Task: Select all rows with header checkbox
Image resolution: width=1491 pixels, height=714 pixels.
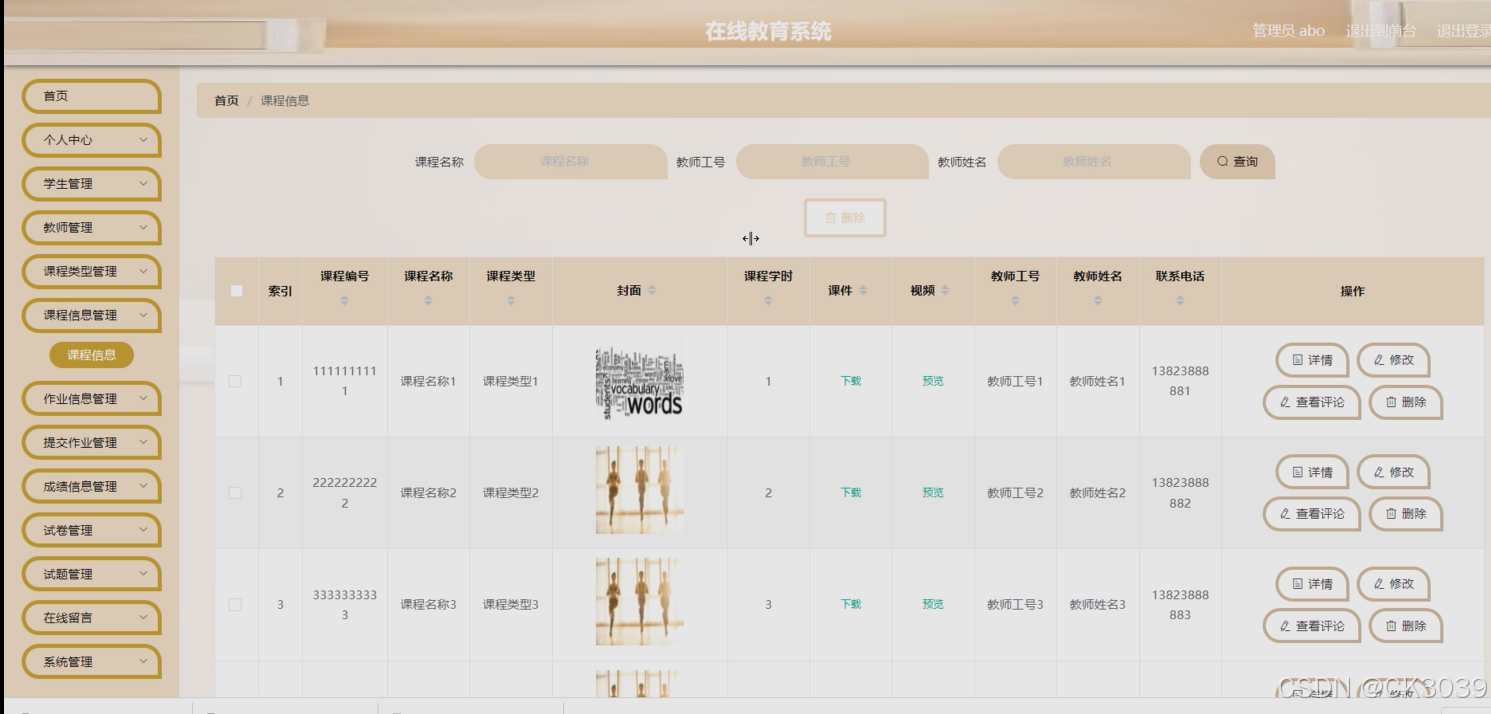Action: (237, 291)
